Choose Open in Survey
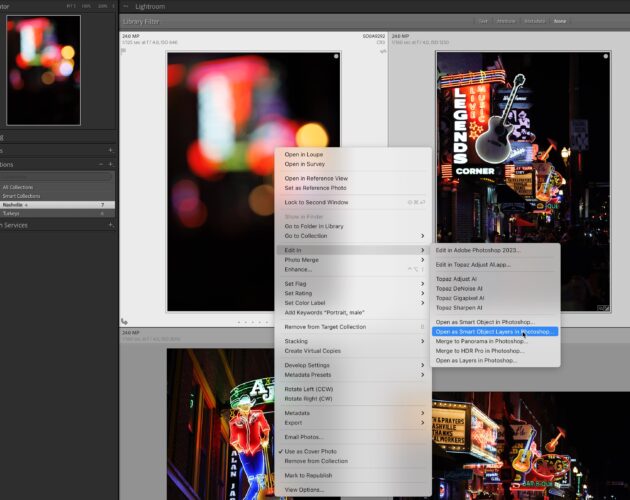630x500 pixels. [x=305, y=164]
